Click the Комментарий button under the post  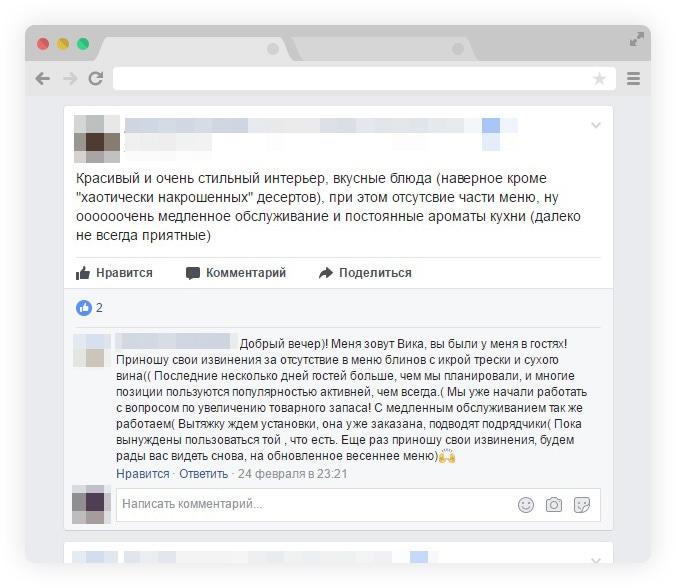(236, 273)
